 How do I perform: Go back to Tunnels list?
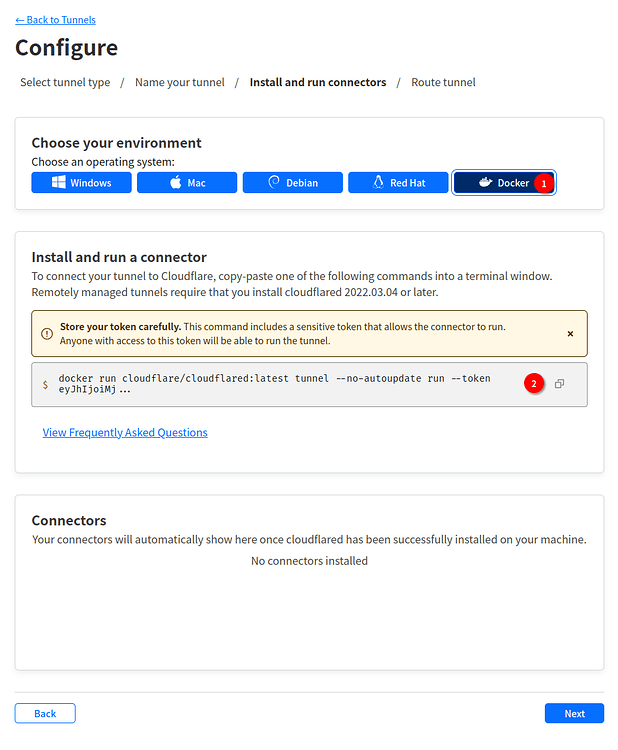coord(55,20)
